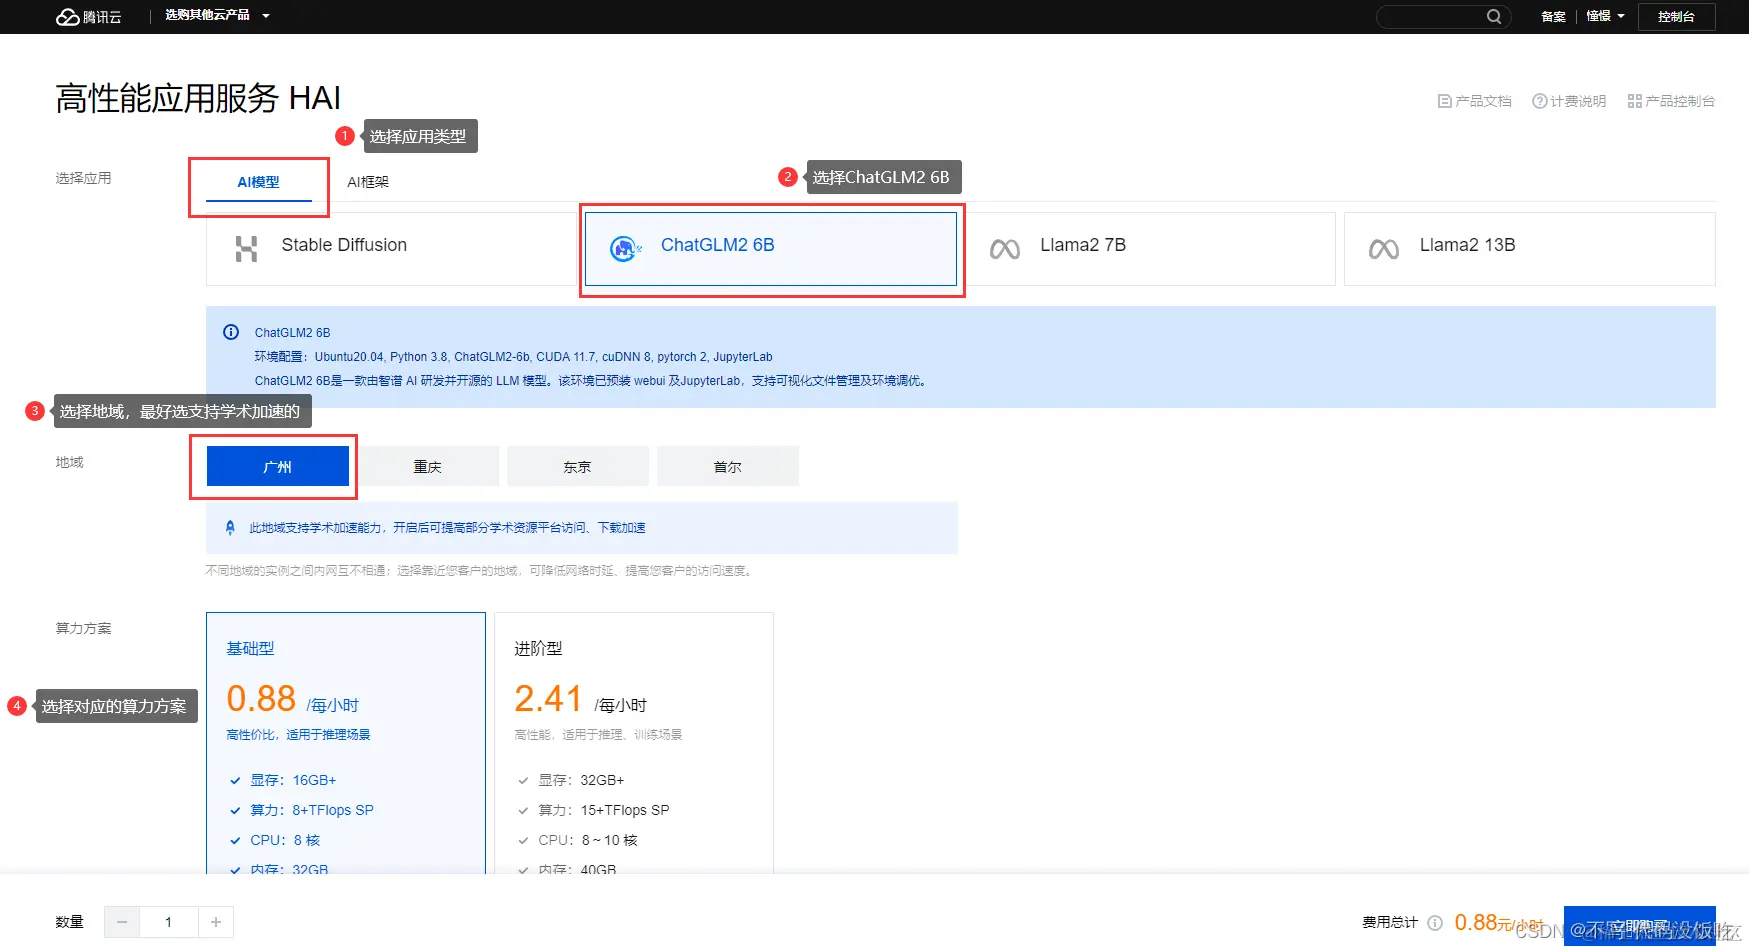Decrease quantity with the minus button
The image size is (1749, 950).
click(122, 922)
